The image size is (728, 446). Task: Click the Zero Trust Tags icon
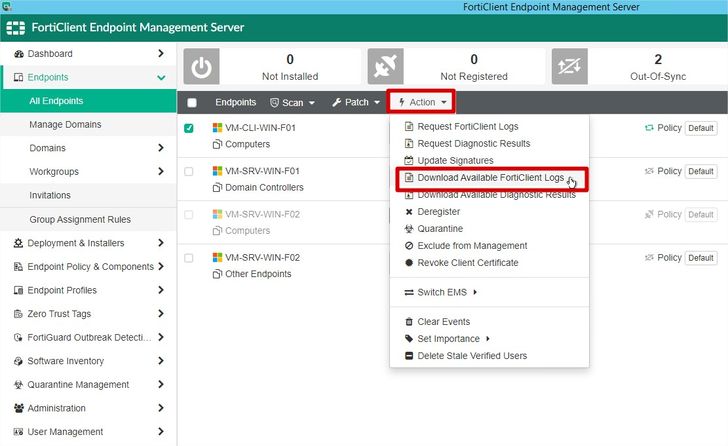tap(19, 314)
